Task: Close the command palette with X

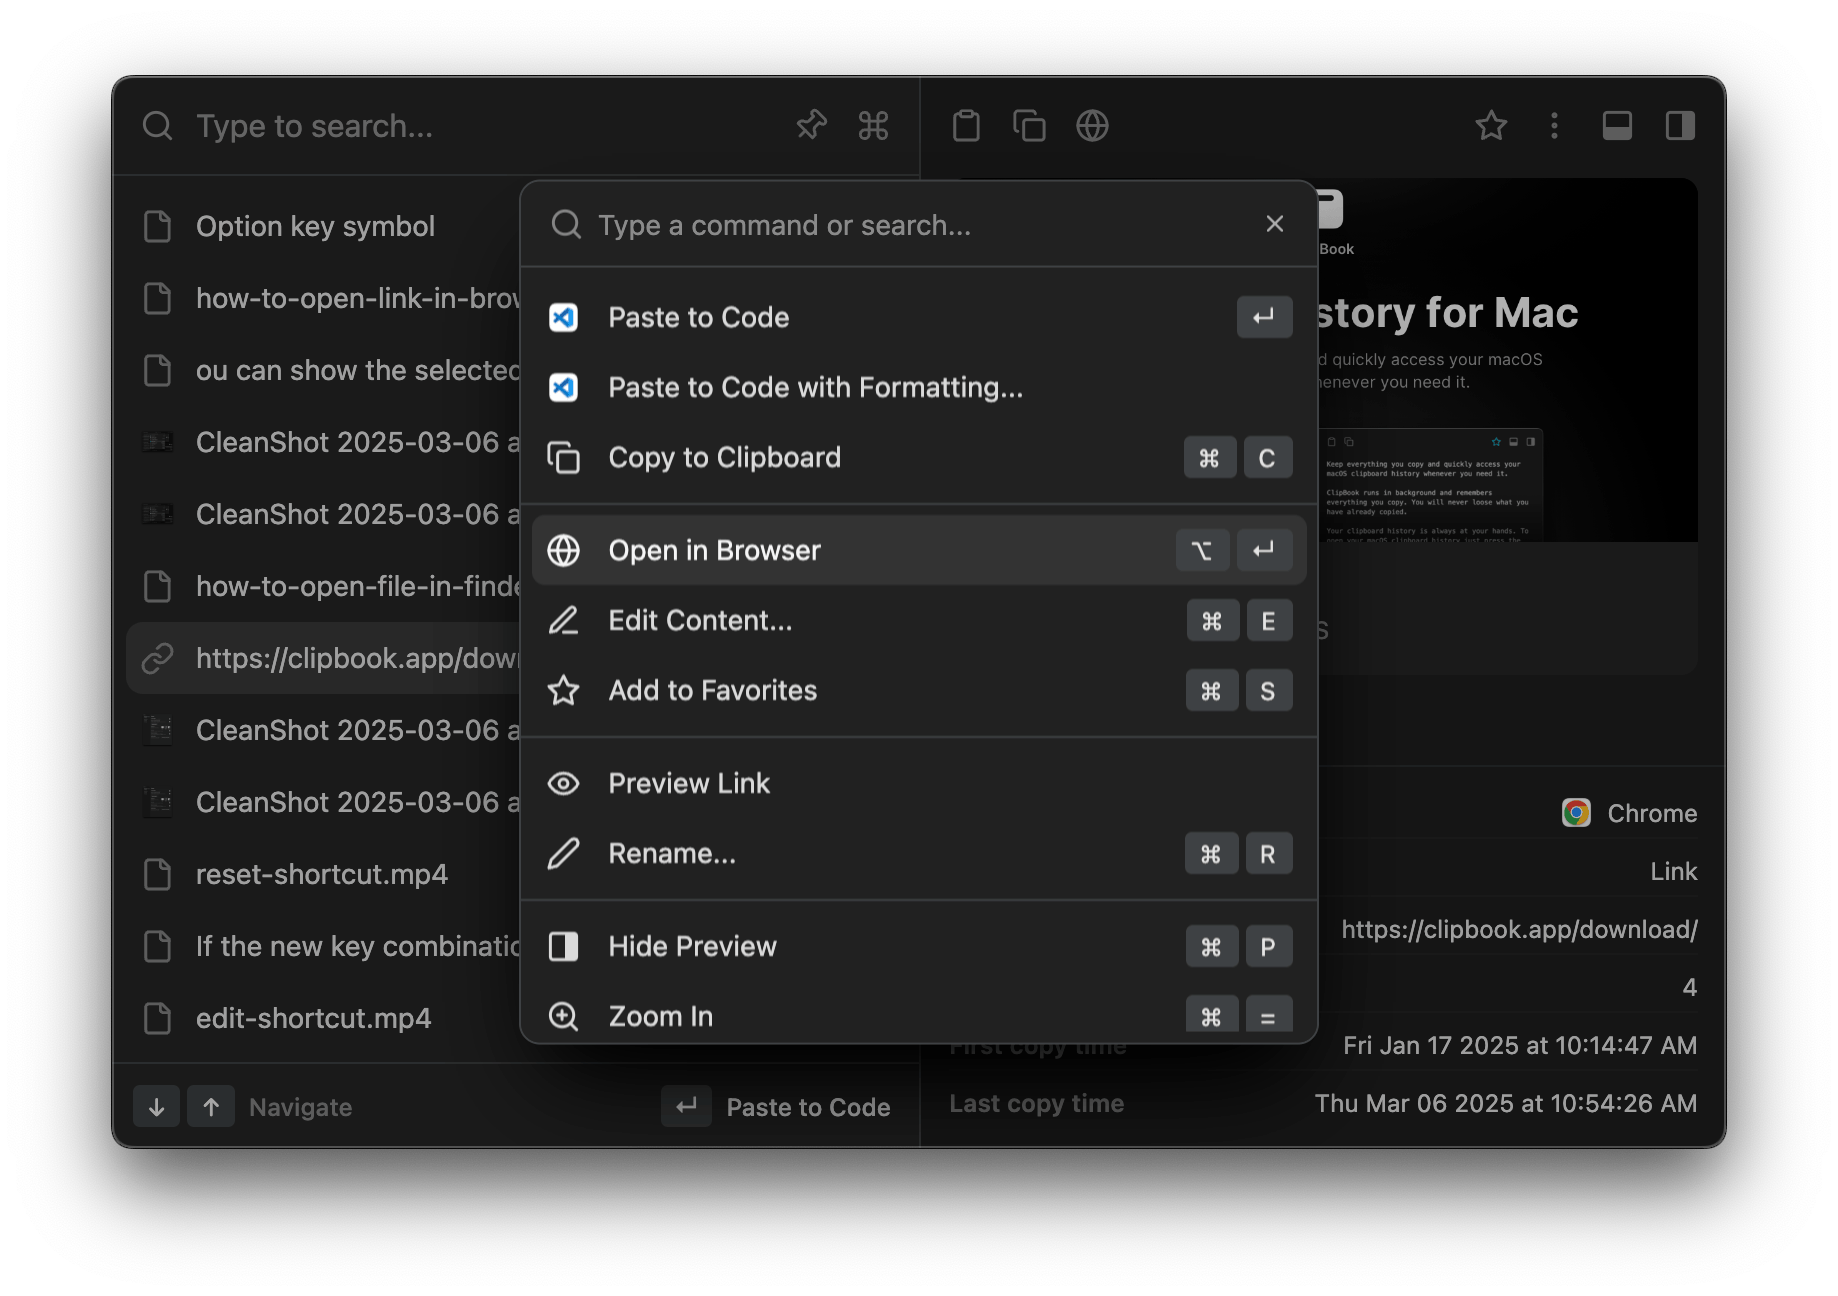Action: [x=1274, y=224]
